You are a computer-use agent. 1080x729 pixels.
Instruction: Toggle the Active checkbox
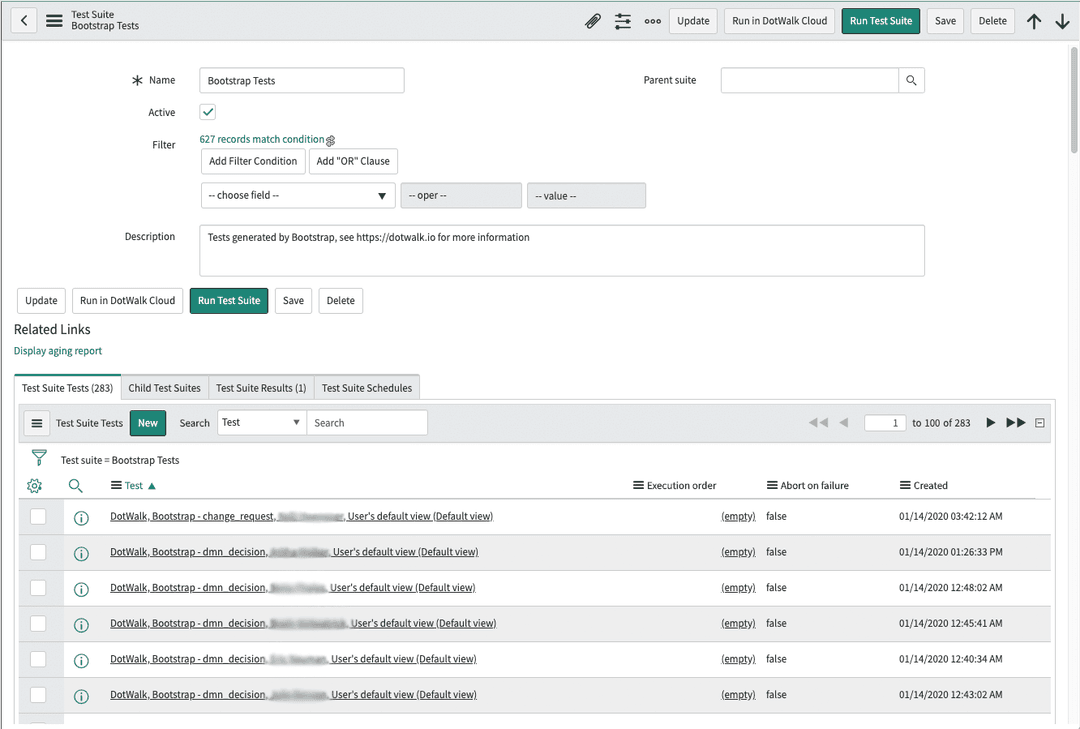[207, 112]
